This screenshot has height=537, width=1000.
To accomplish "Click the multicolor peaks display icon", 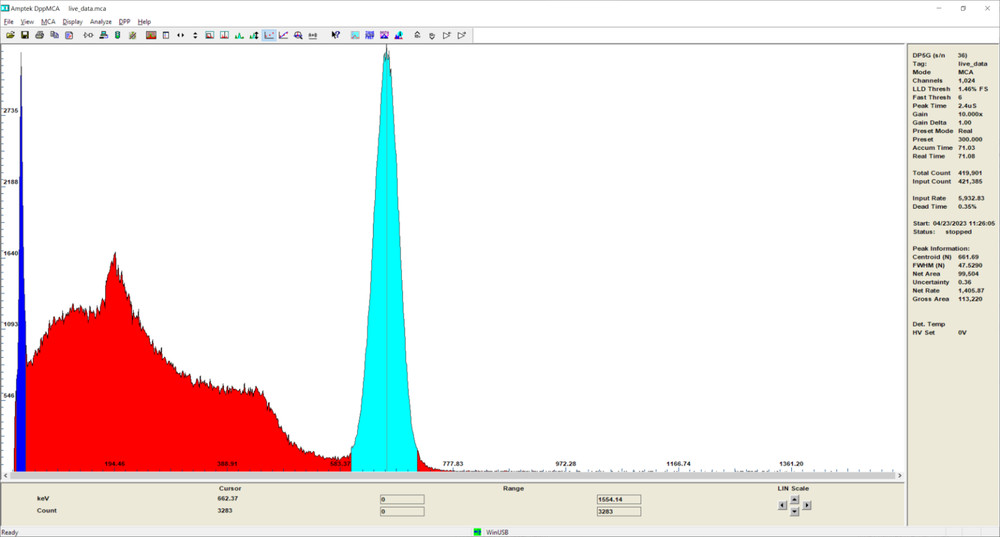I will [x=399, y=36].
